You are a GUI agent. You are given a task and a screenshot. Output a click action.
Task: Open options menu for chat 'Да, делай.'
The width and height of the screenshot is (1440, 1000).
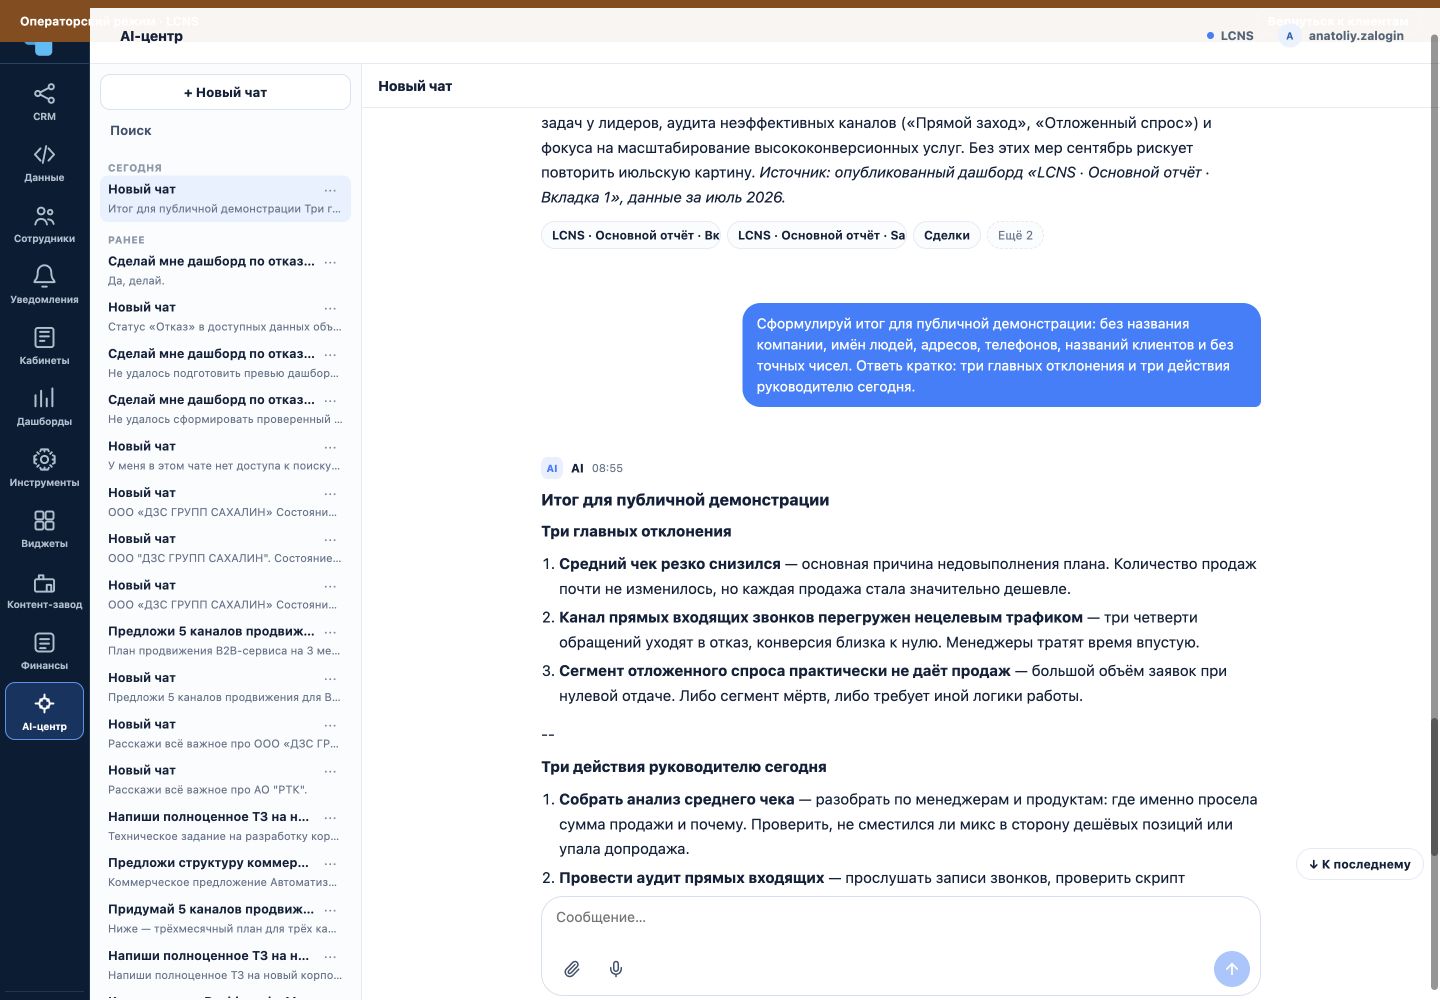(330, 262)
